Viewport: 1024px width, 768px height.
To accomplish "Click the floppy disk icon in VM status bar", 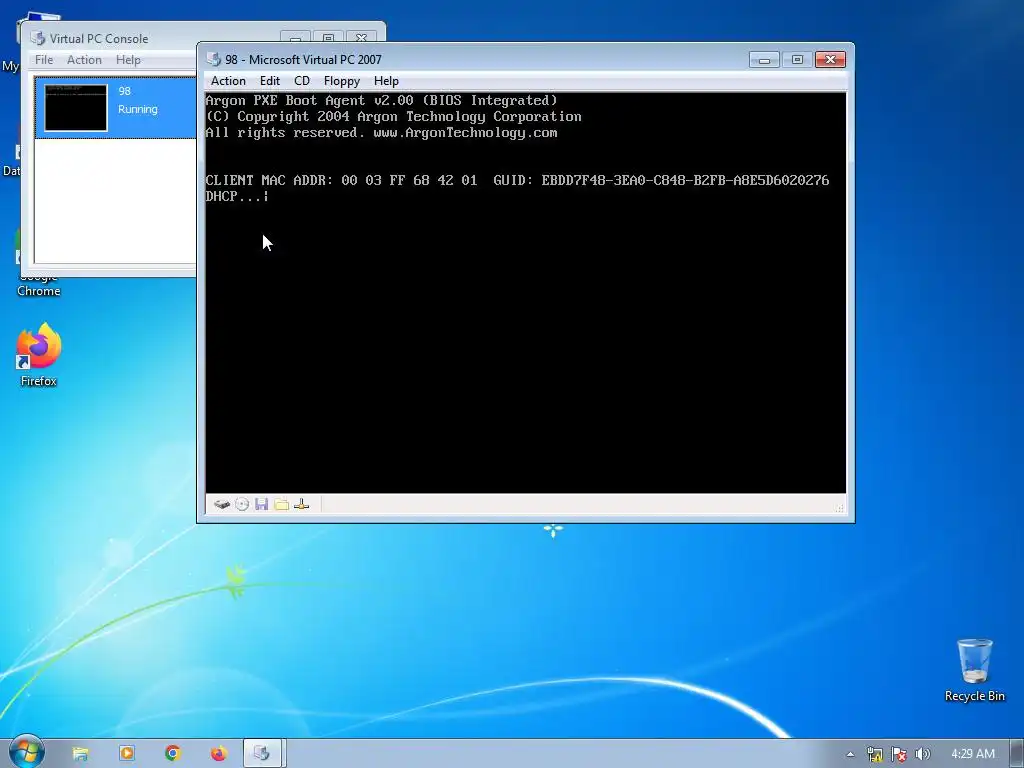I will (262, 504).
